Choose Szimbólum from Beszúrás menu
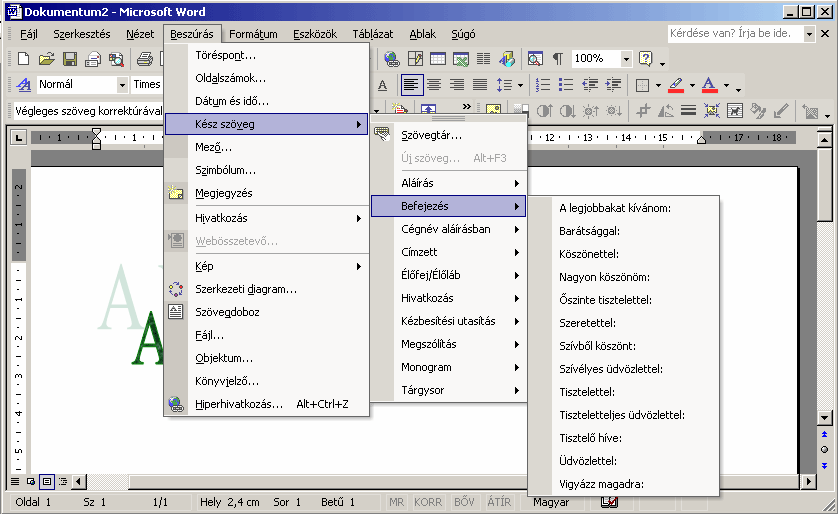This screenshot has width=838, height=514. (x=267, y=170)
